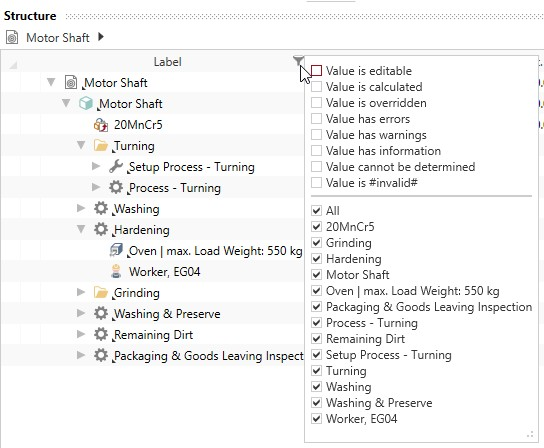
Task: Click the Oven machine icon
Action: point(116,250)
